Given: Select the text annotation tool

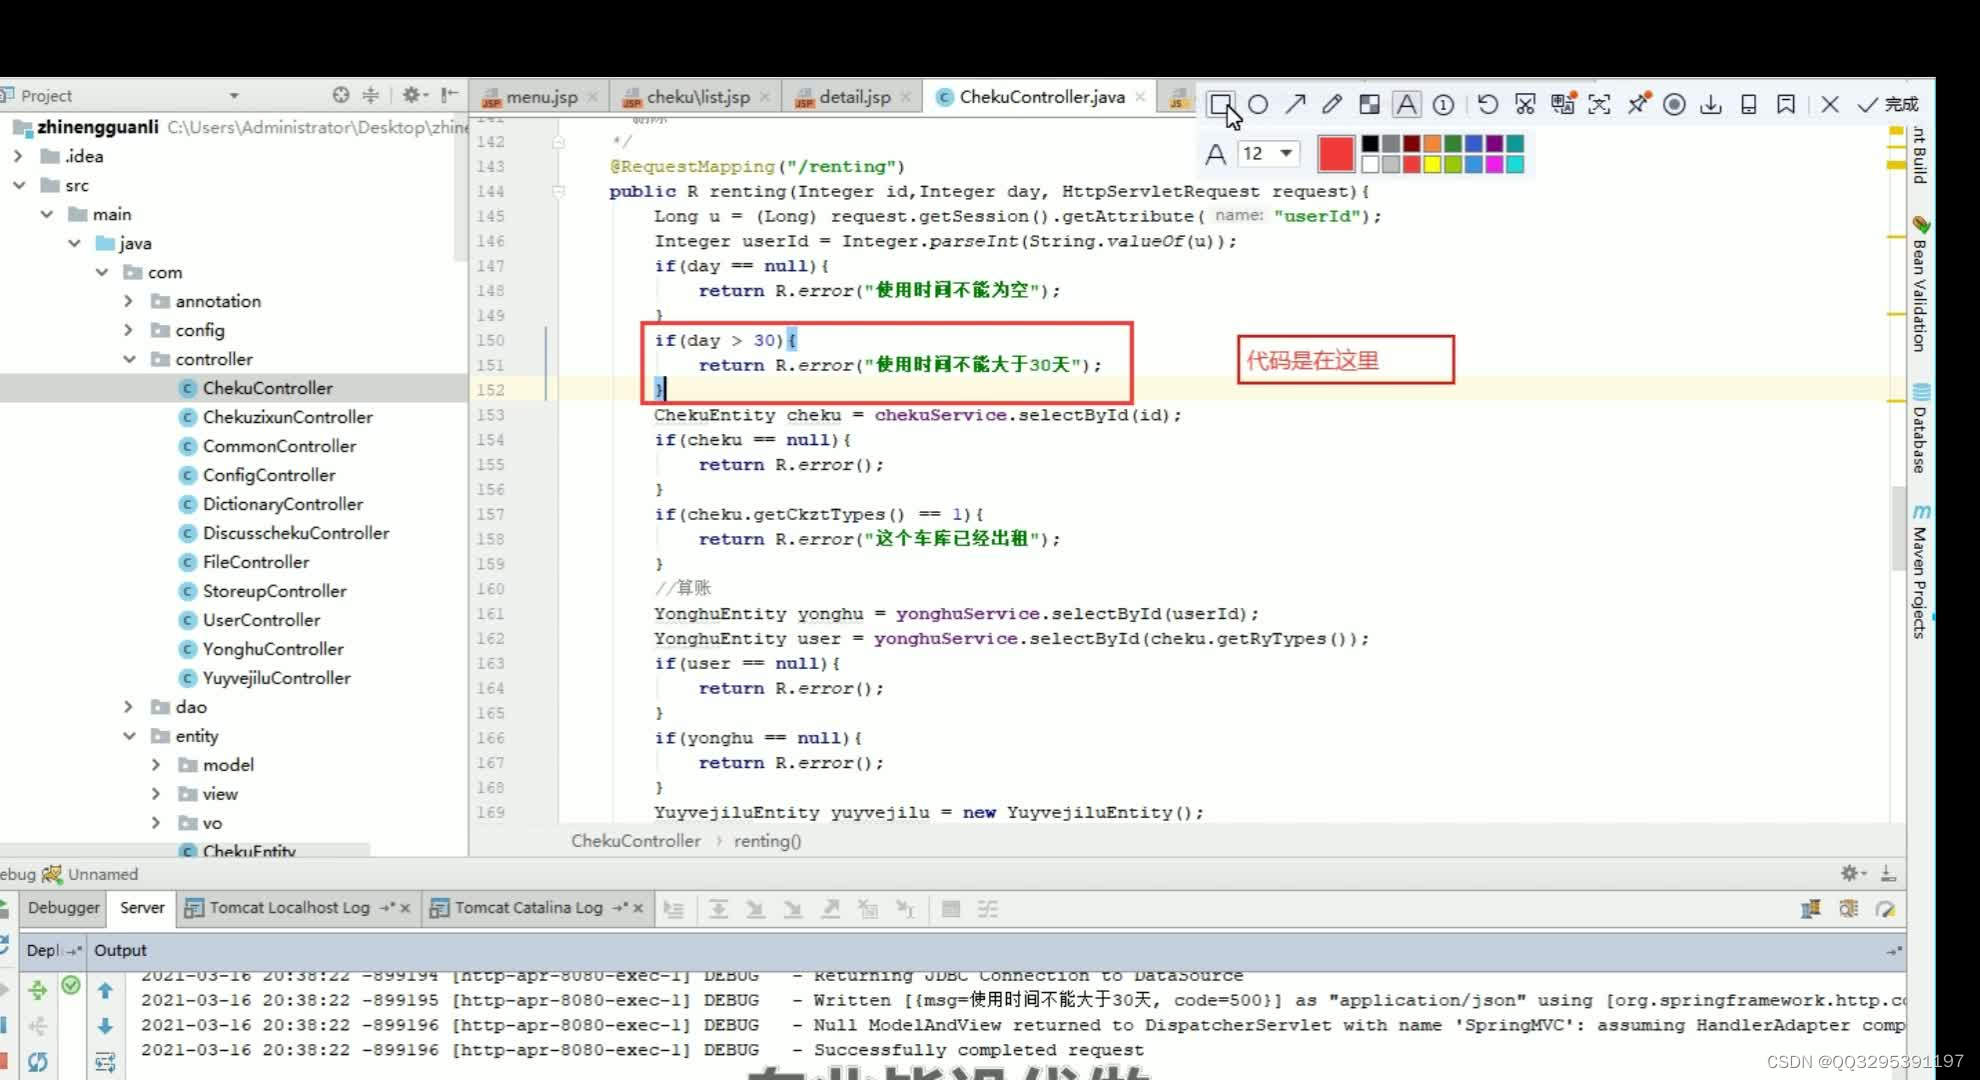Looking at the screenshot, I should tap(1406, 104).
